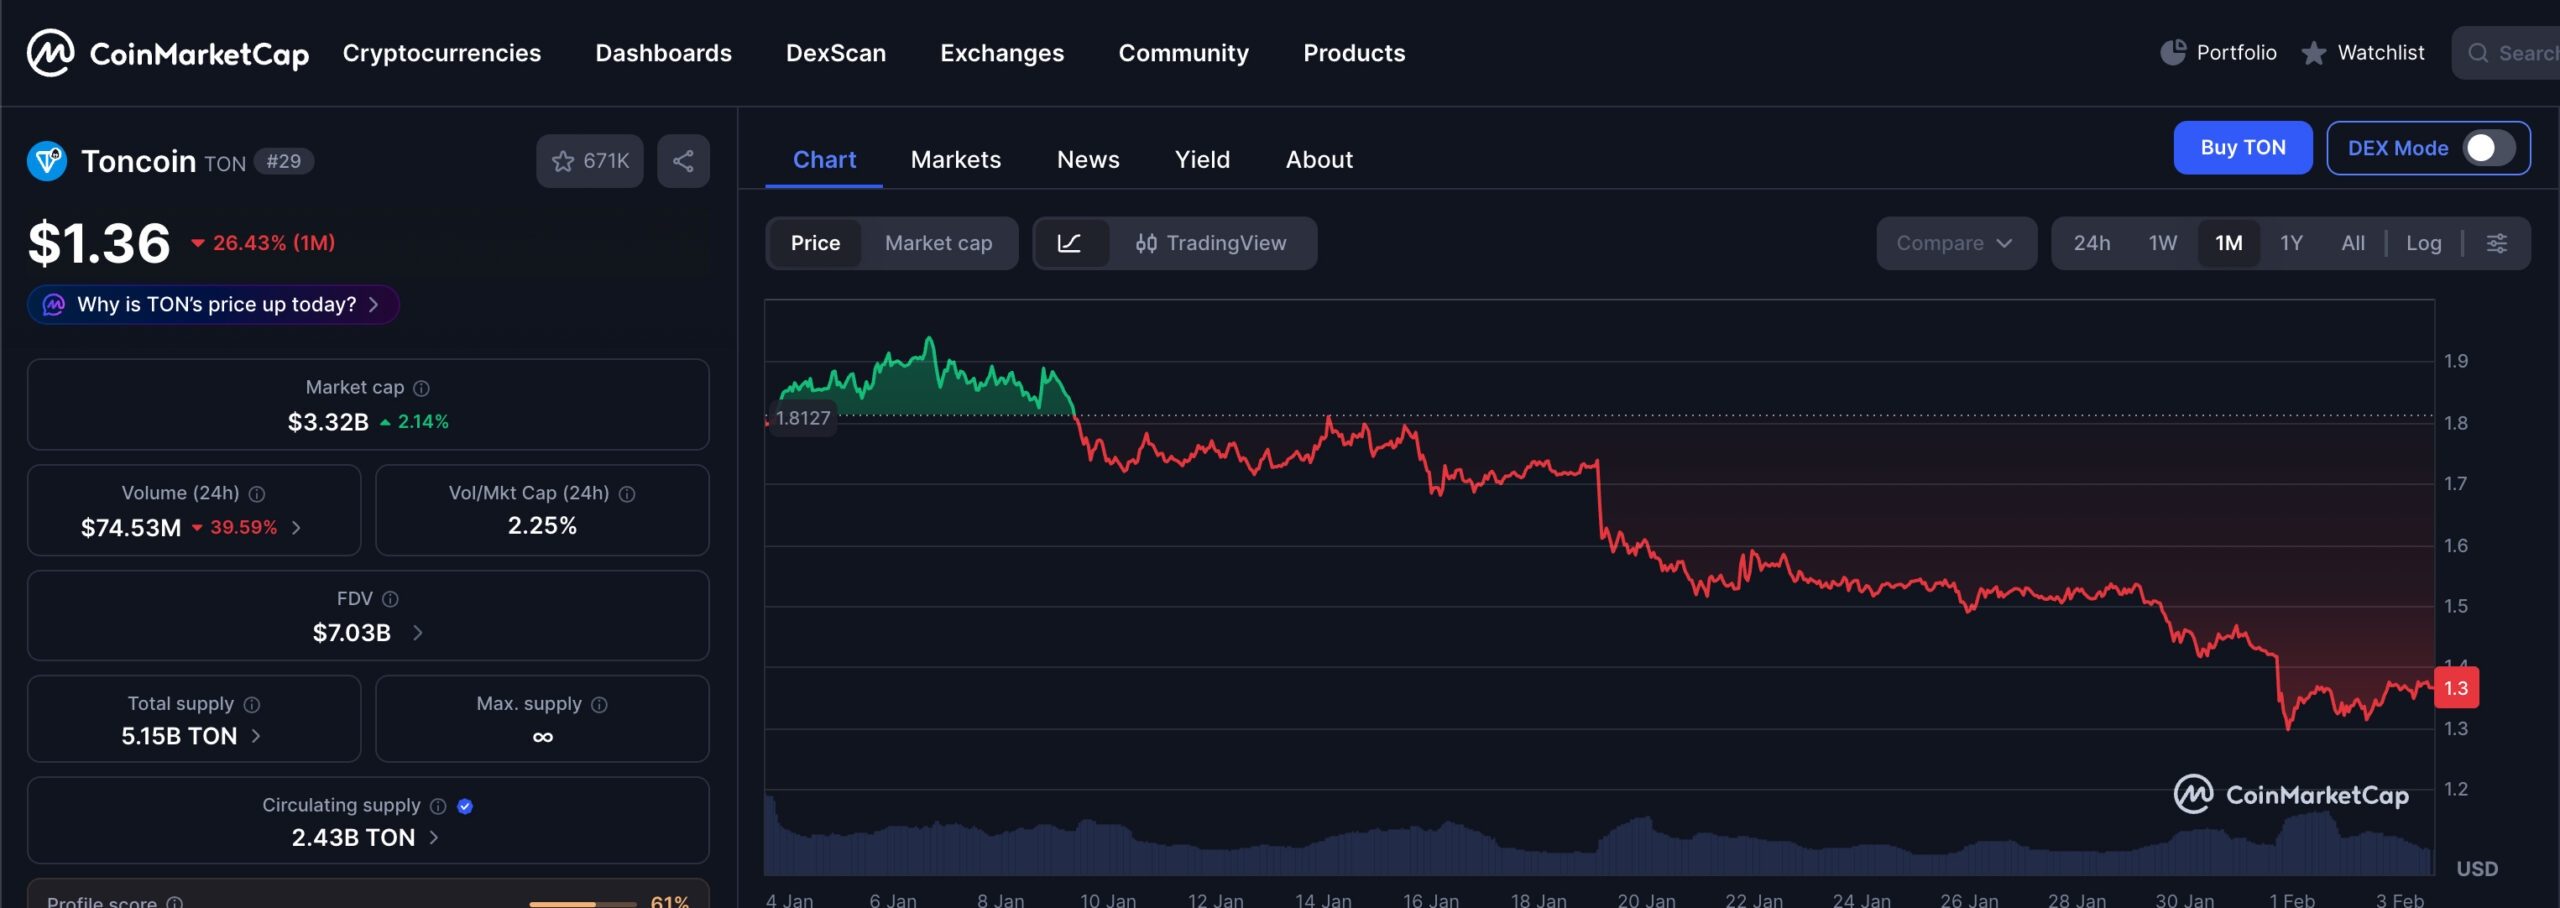2560x908 pixels.
Task: Select the 1M time range
Action: pos(2229,243)
